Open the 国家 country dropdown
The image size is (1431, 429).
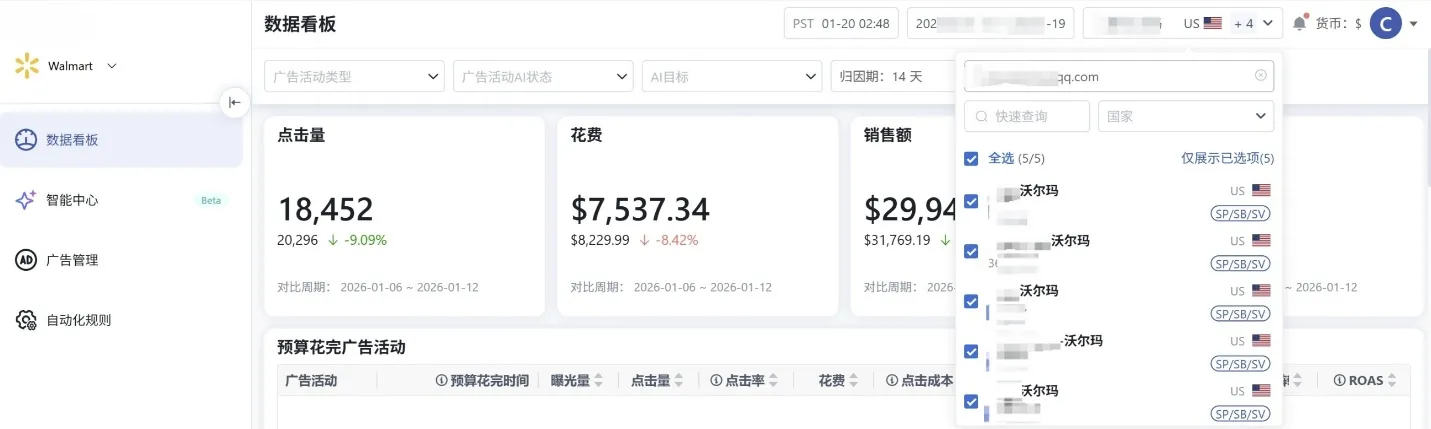[x=1186, y=116]
